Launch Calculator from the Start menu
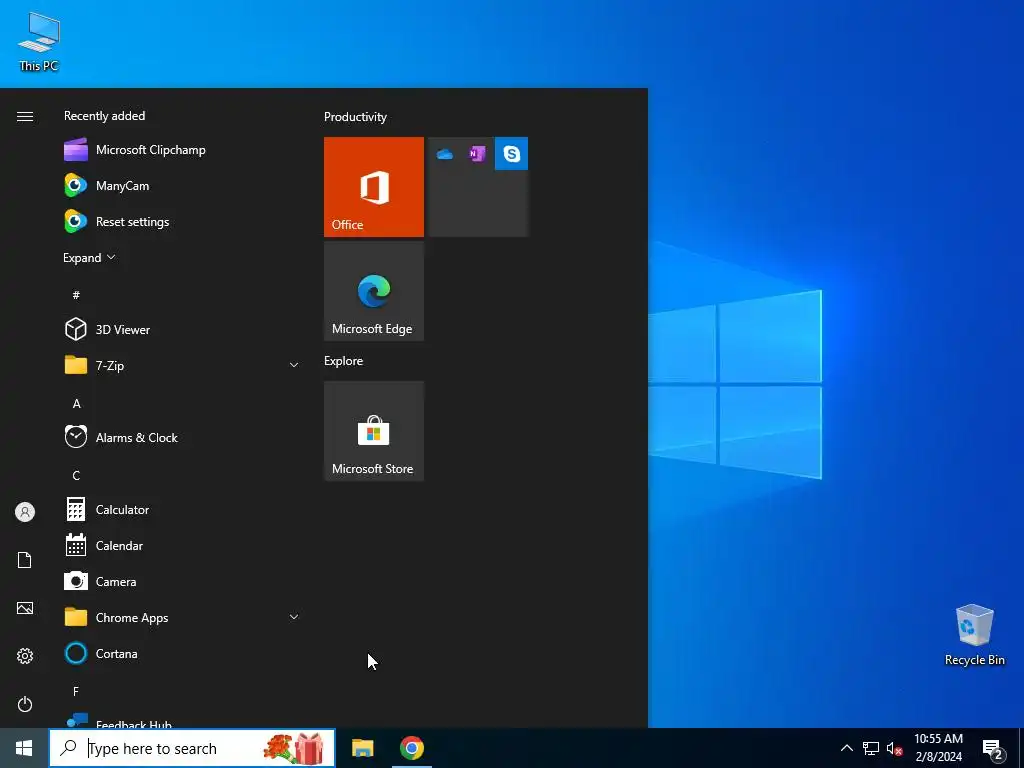The width and height of the screenshot is (1024, 768). coord(181,509)
